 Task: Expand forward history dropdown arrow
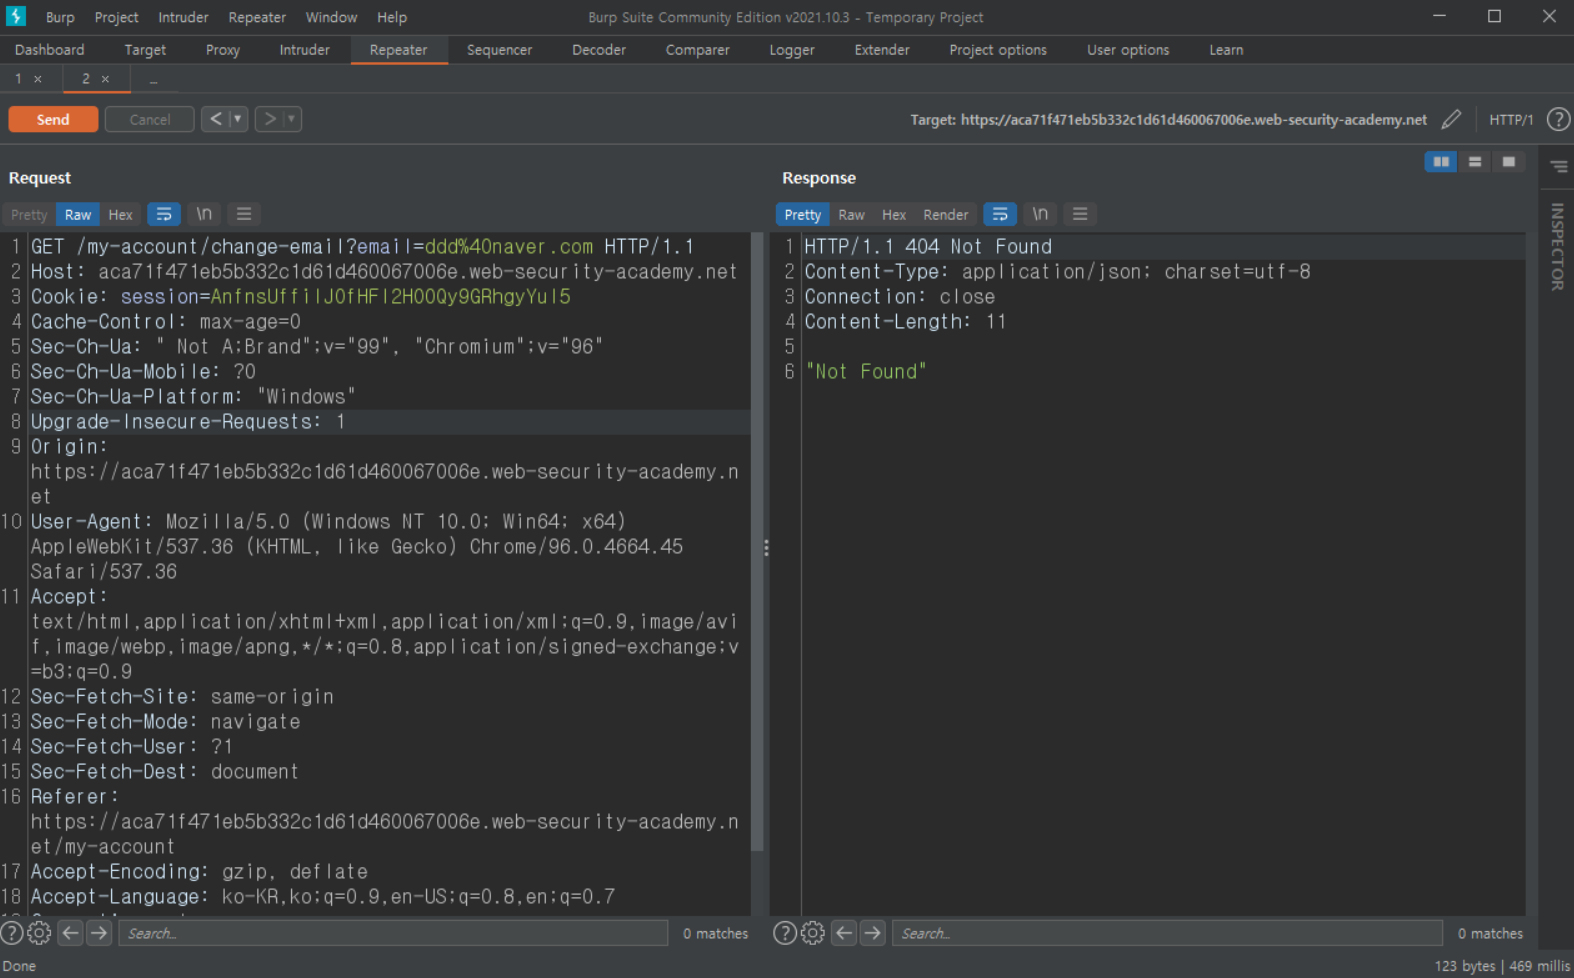(x=292, y=119)
